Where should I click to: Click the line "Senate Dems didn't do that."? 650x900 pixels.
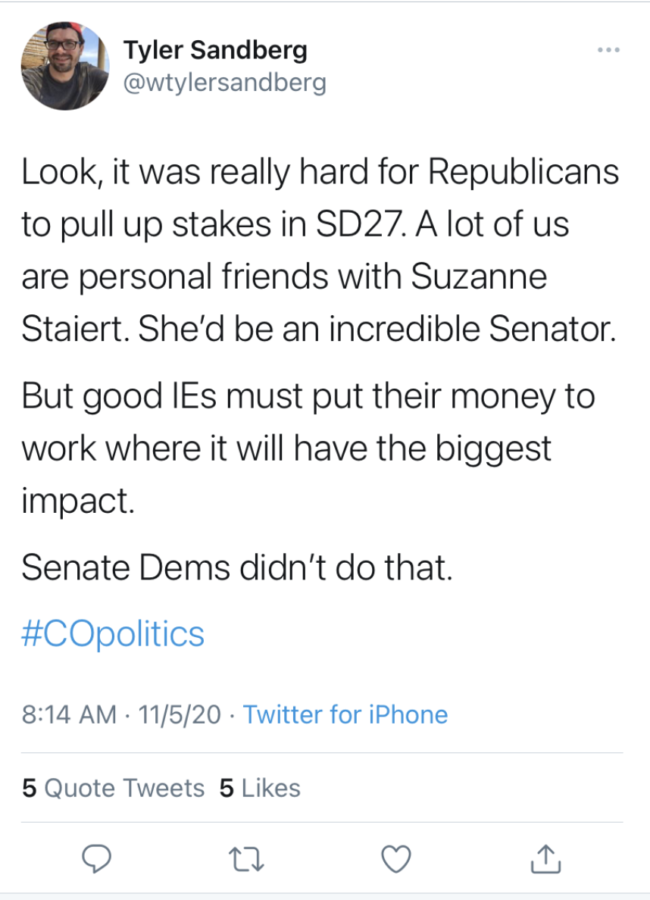[238, 567]
